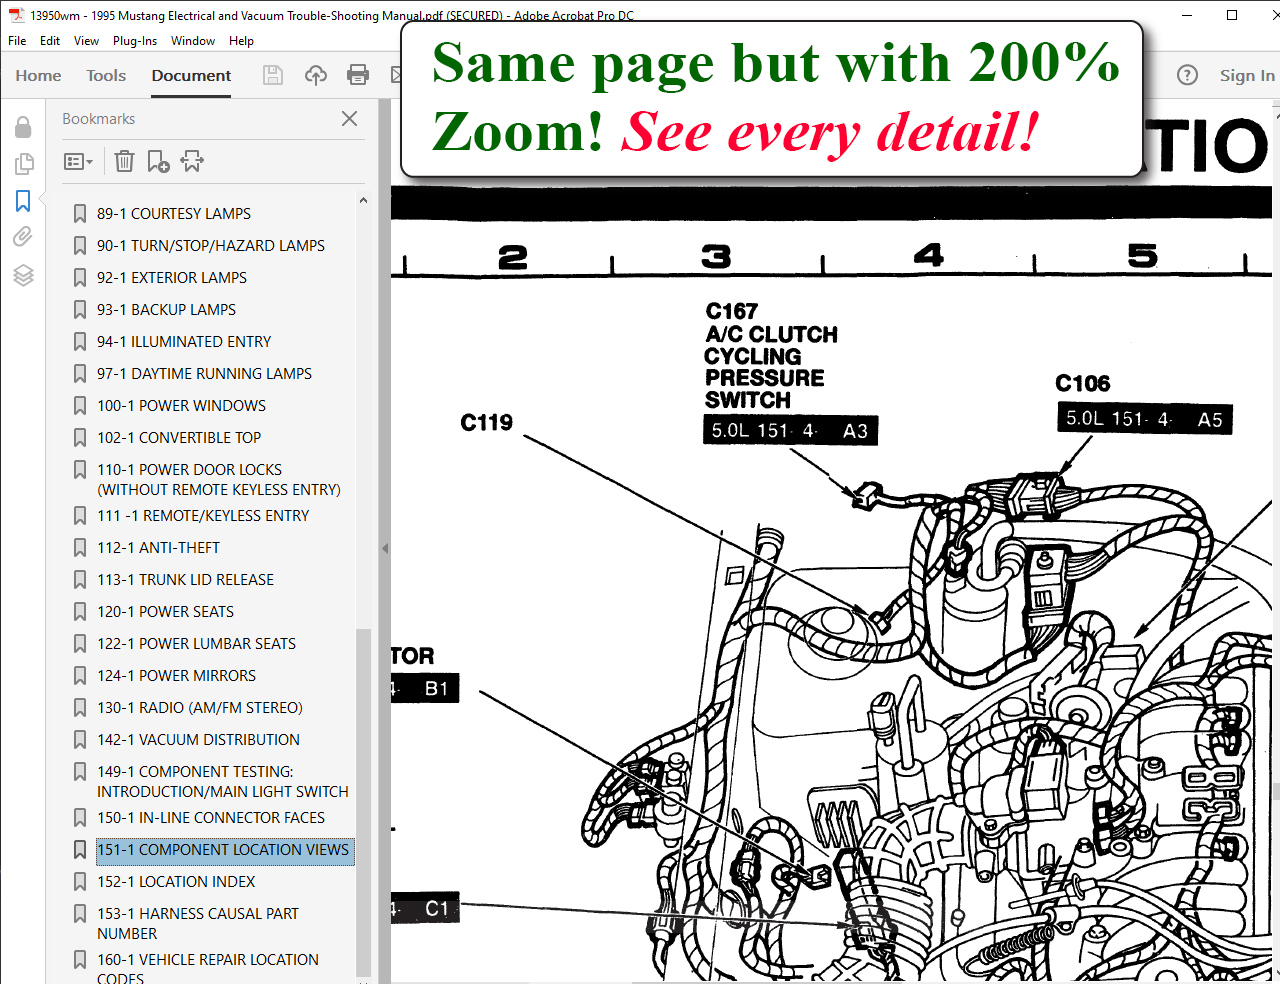
Task: Switch to the Home tab
Action: [38, 76]
